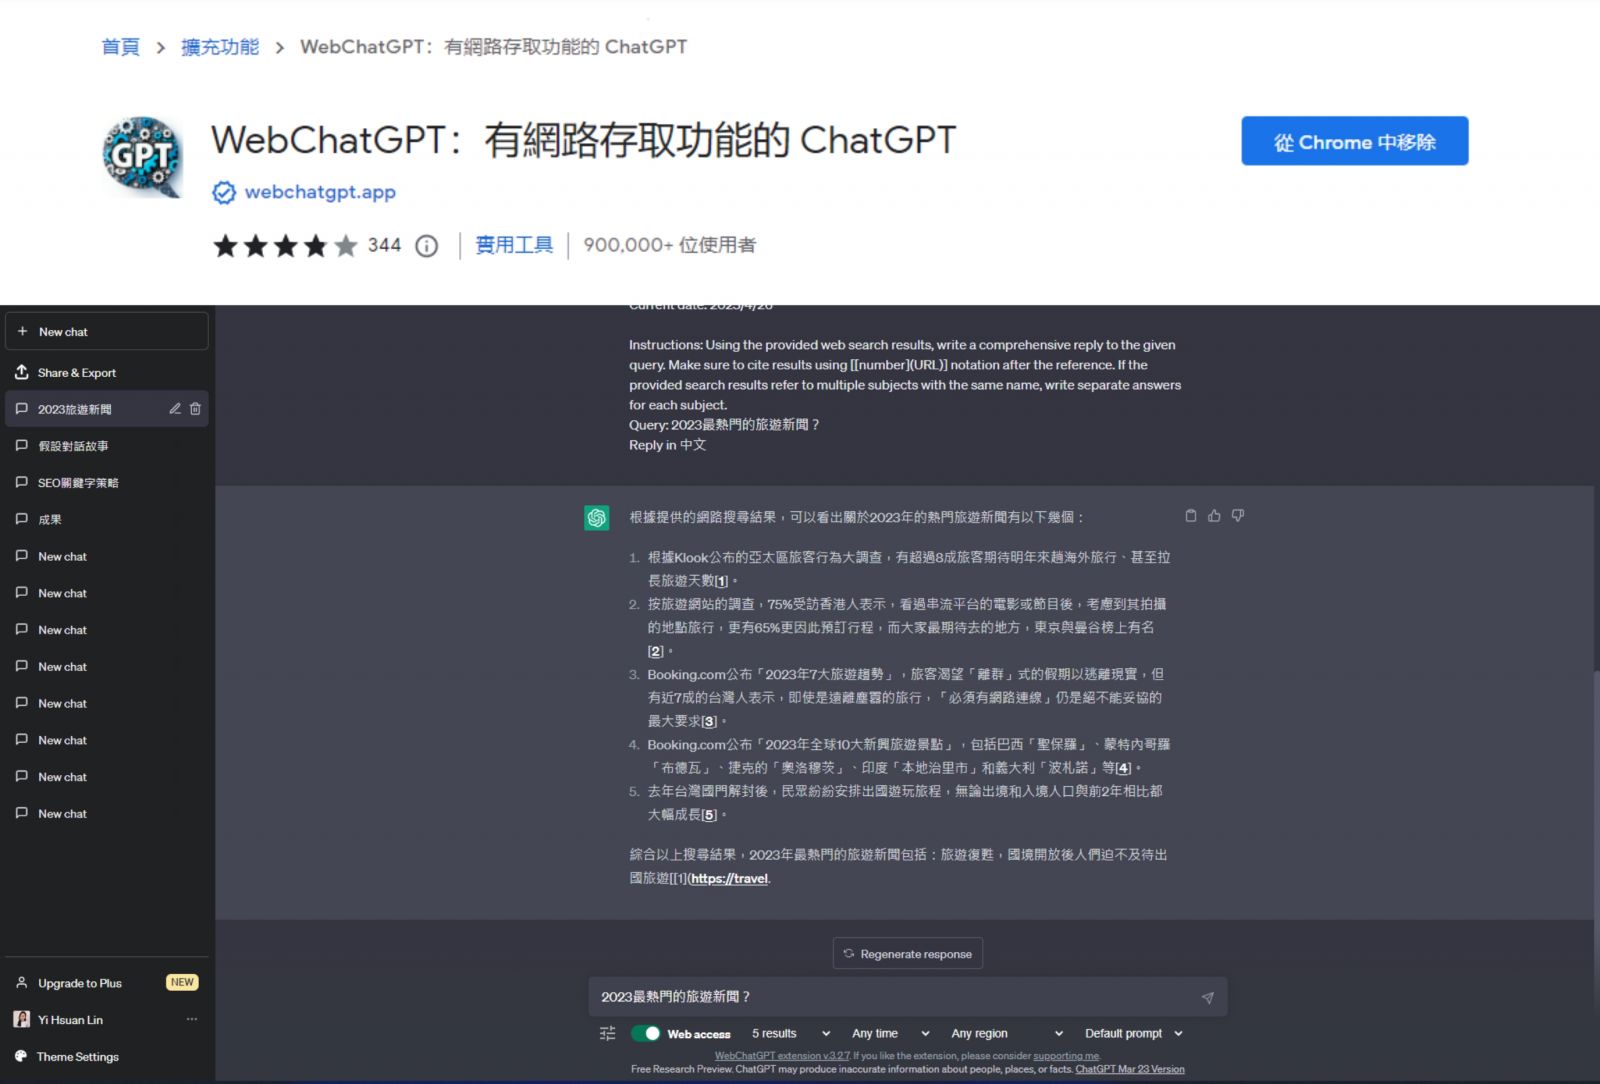Click the refresh icon in Regenerate response
The image size is (1600, 1084).
point(849,953)
